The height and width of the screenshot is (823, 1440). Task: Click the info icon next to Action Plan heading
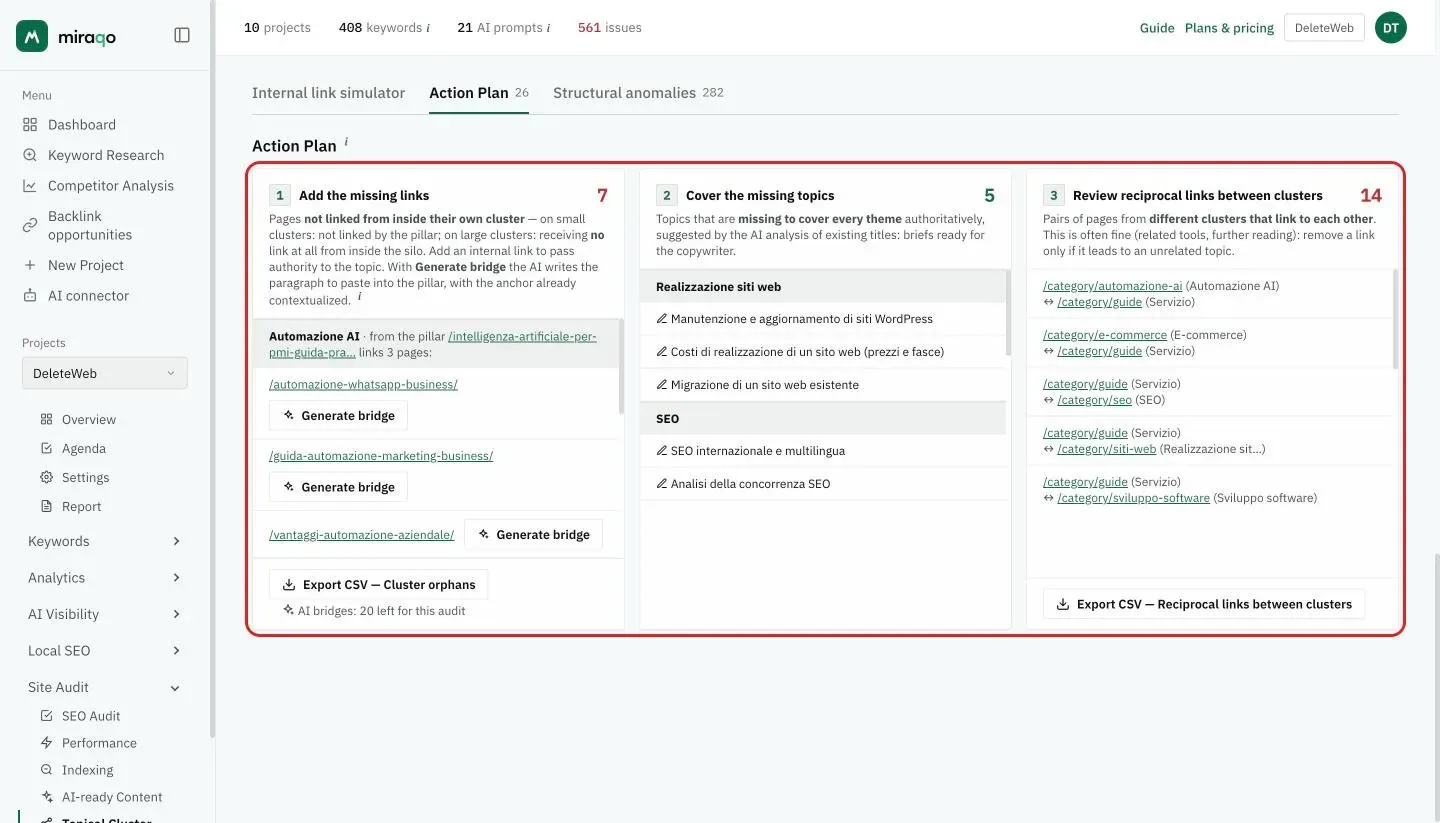click(346, 142)
